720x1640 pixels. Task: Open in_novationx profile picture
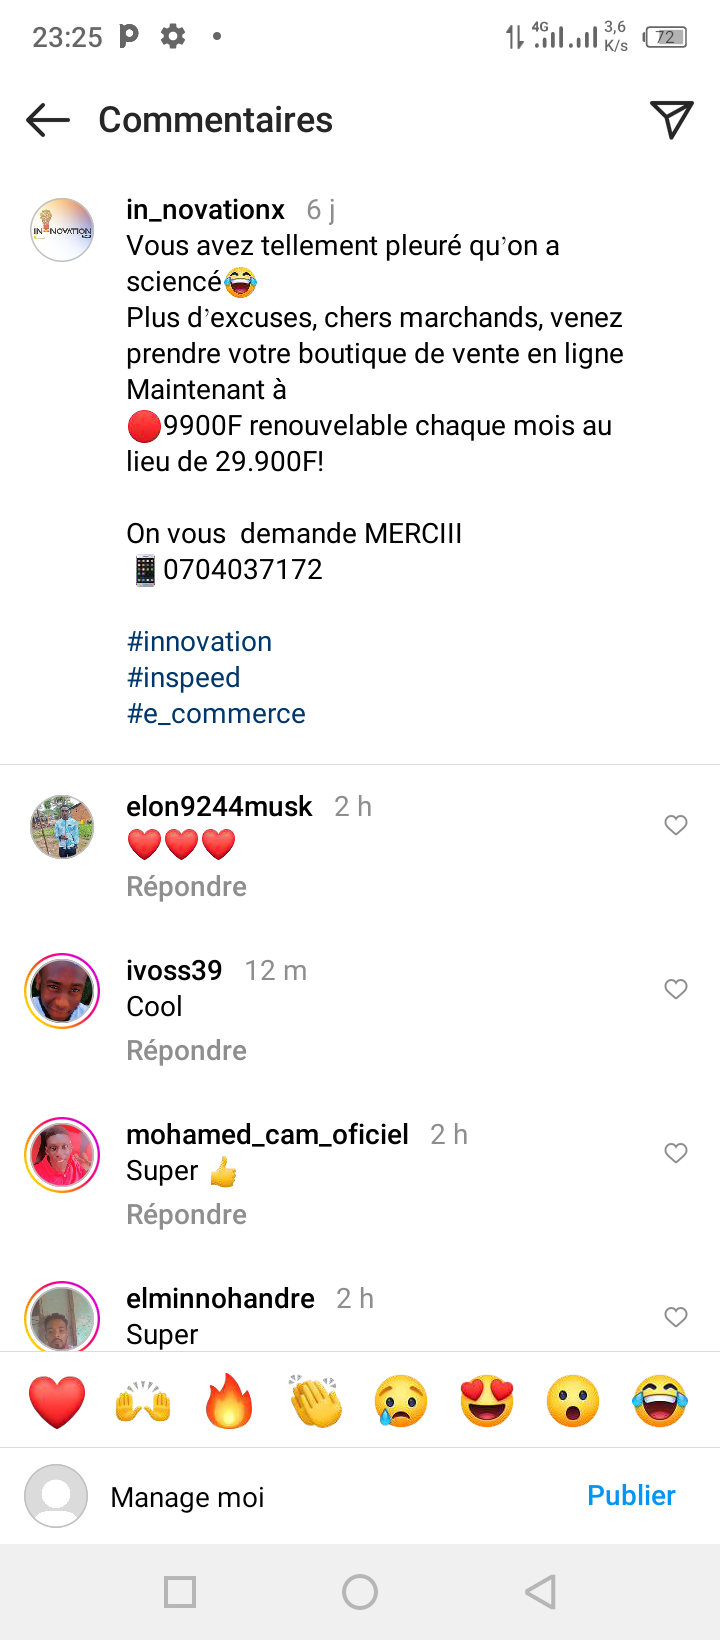pyautogui.click(x=62, y=230)
